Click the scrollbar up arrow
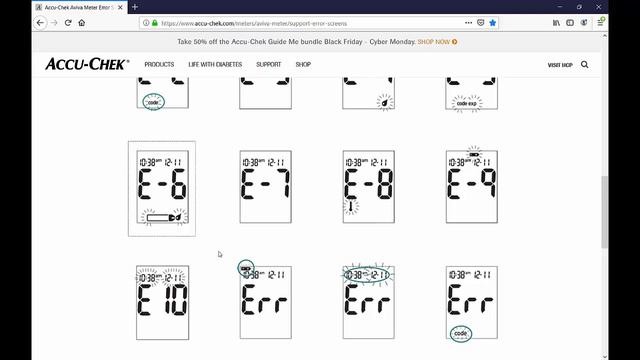The width and height of the screenshot is (640, 360). click(604, 36)
